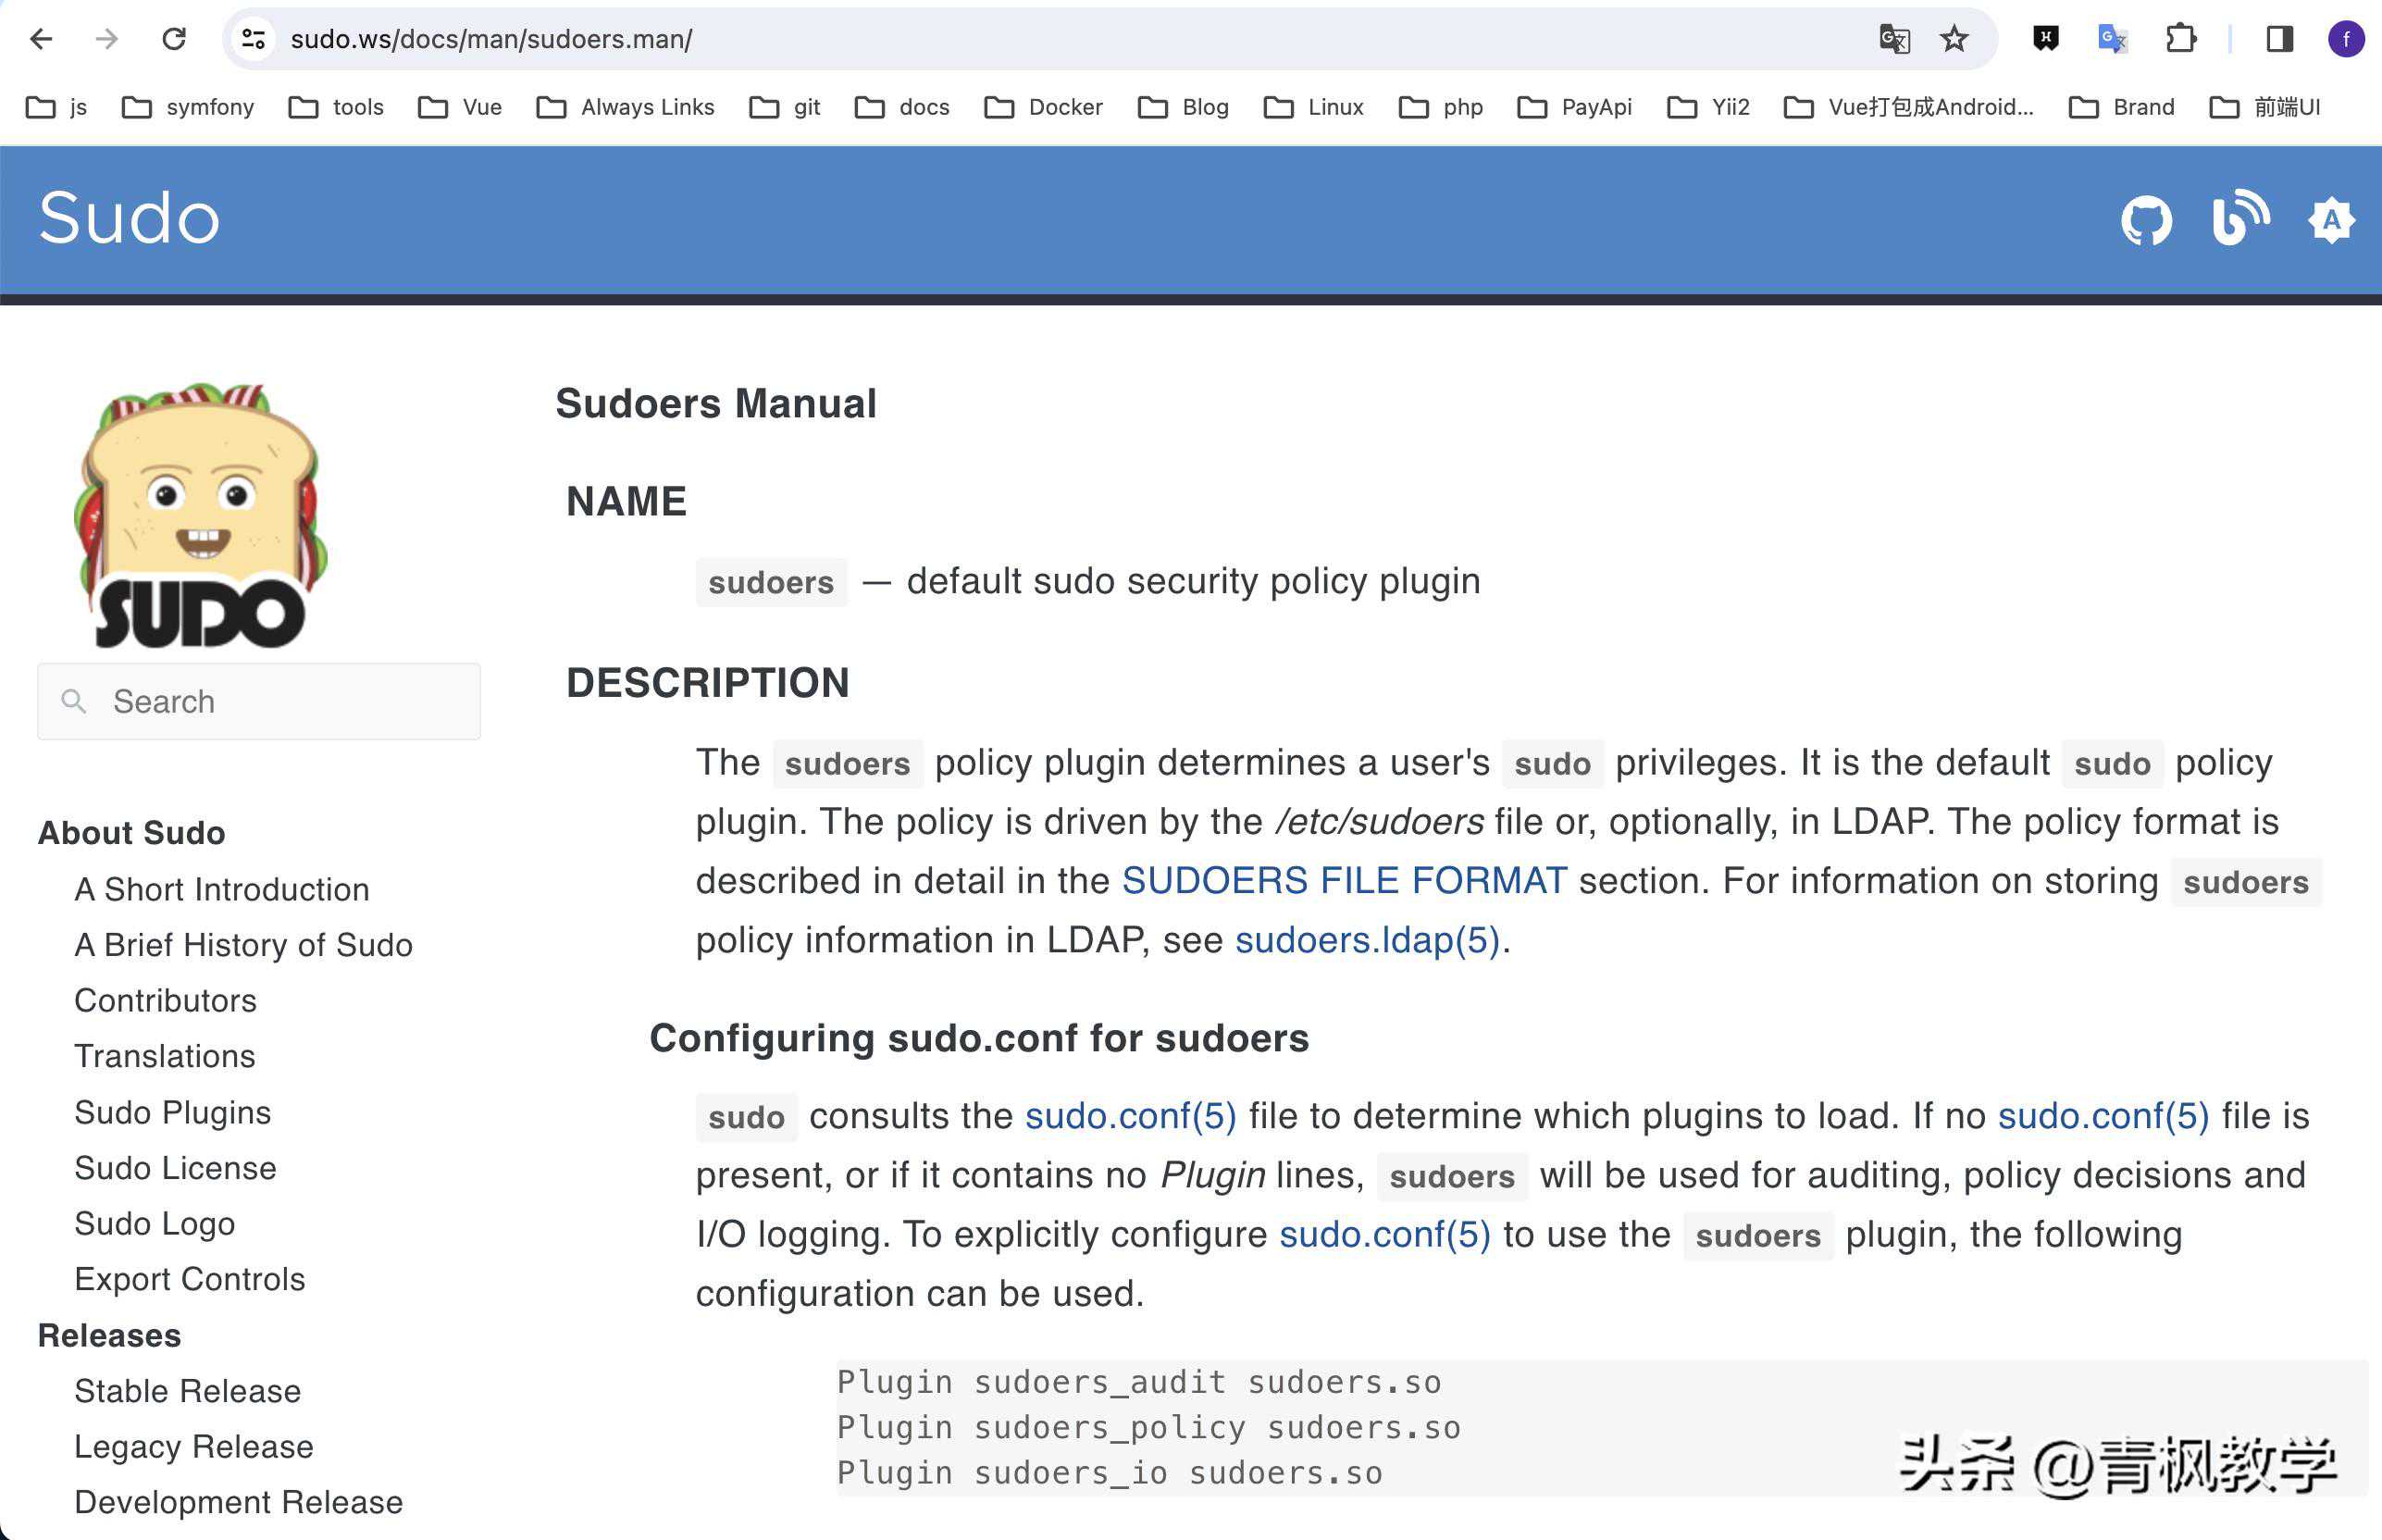
Task: Click the browser reload button
Action: (174, 39)
